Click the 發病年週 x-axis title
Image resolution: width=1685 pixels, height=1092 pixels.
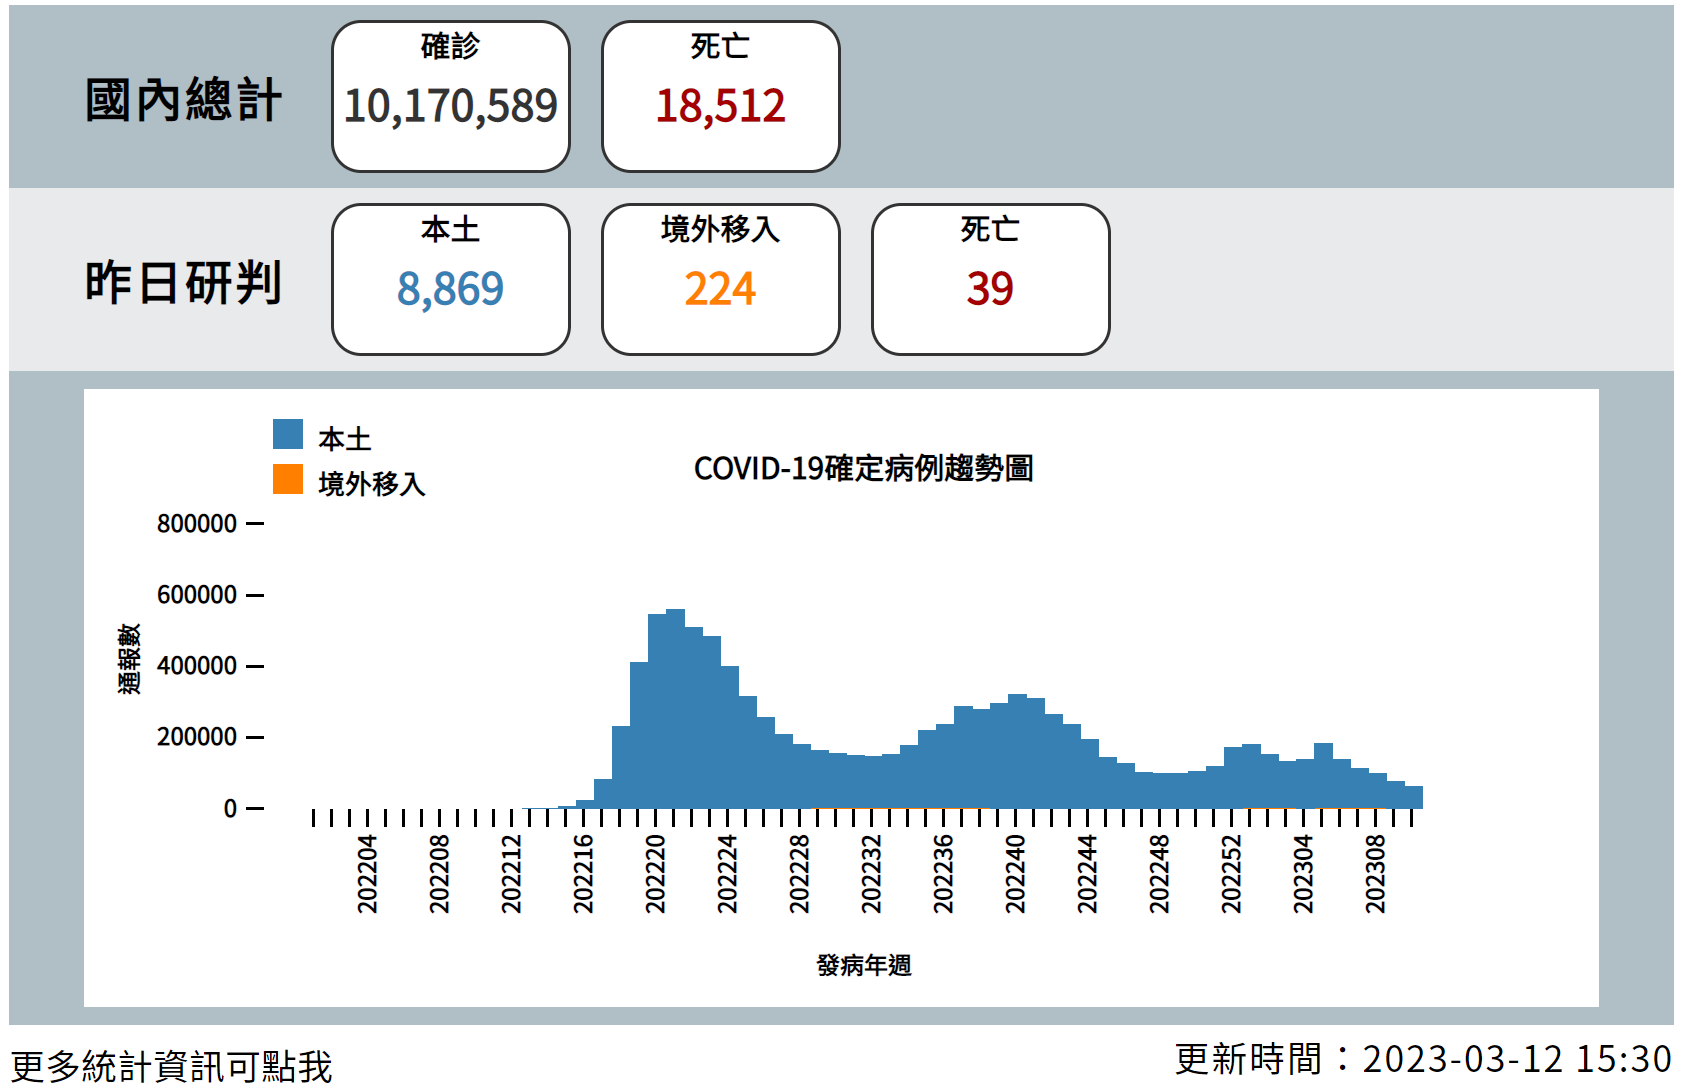[x=863, y=965]
